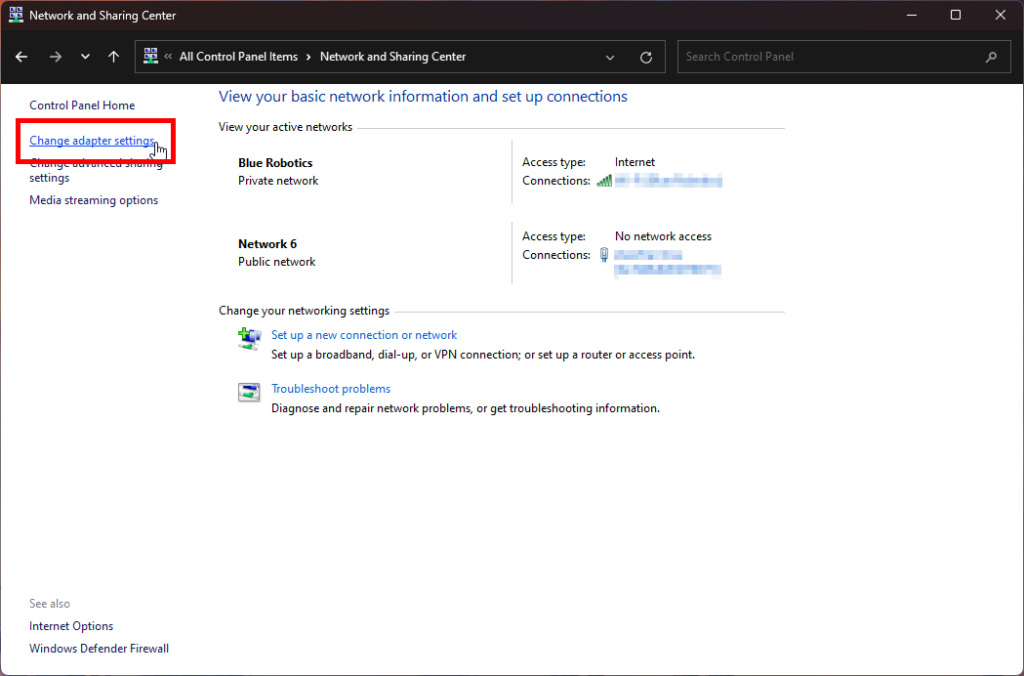Click the Back navigation arrow
Screen dimensions: 1024x676
tap(21, 57)
